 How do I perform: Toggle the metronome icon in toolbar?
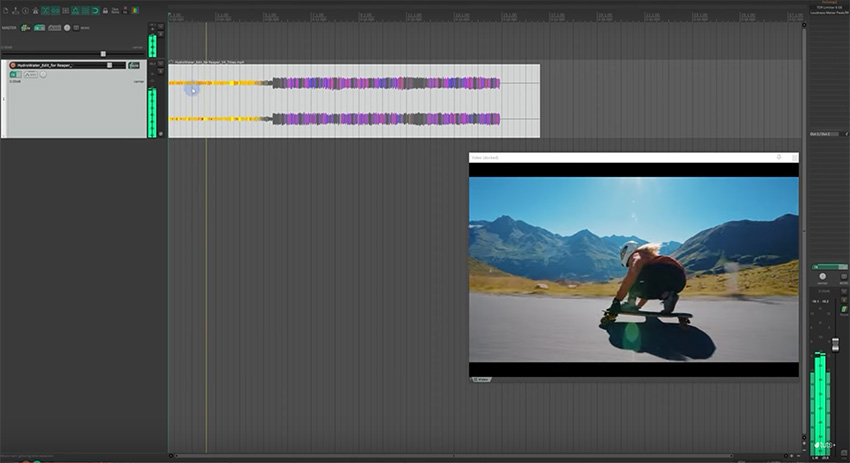(35, 11)
